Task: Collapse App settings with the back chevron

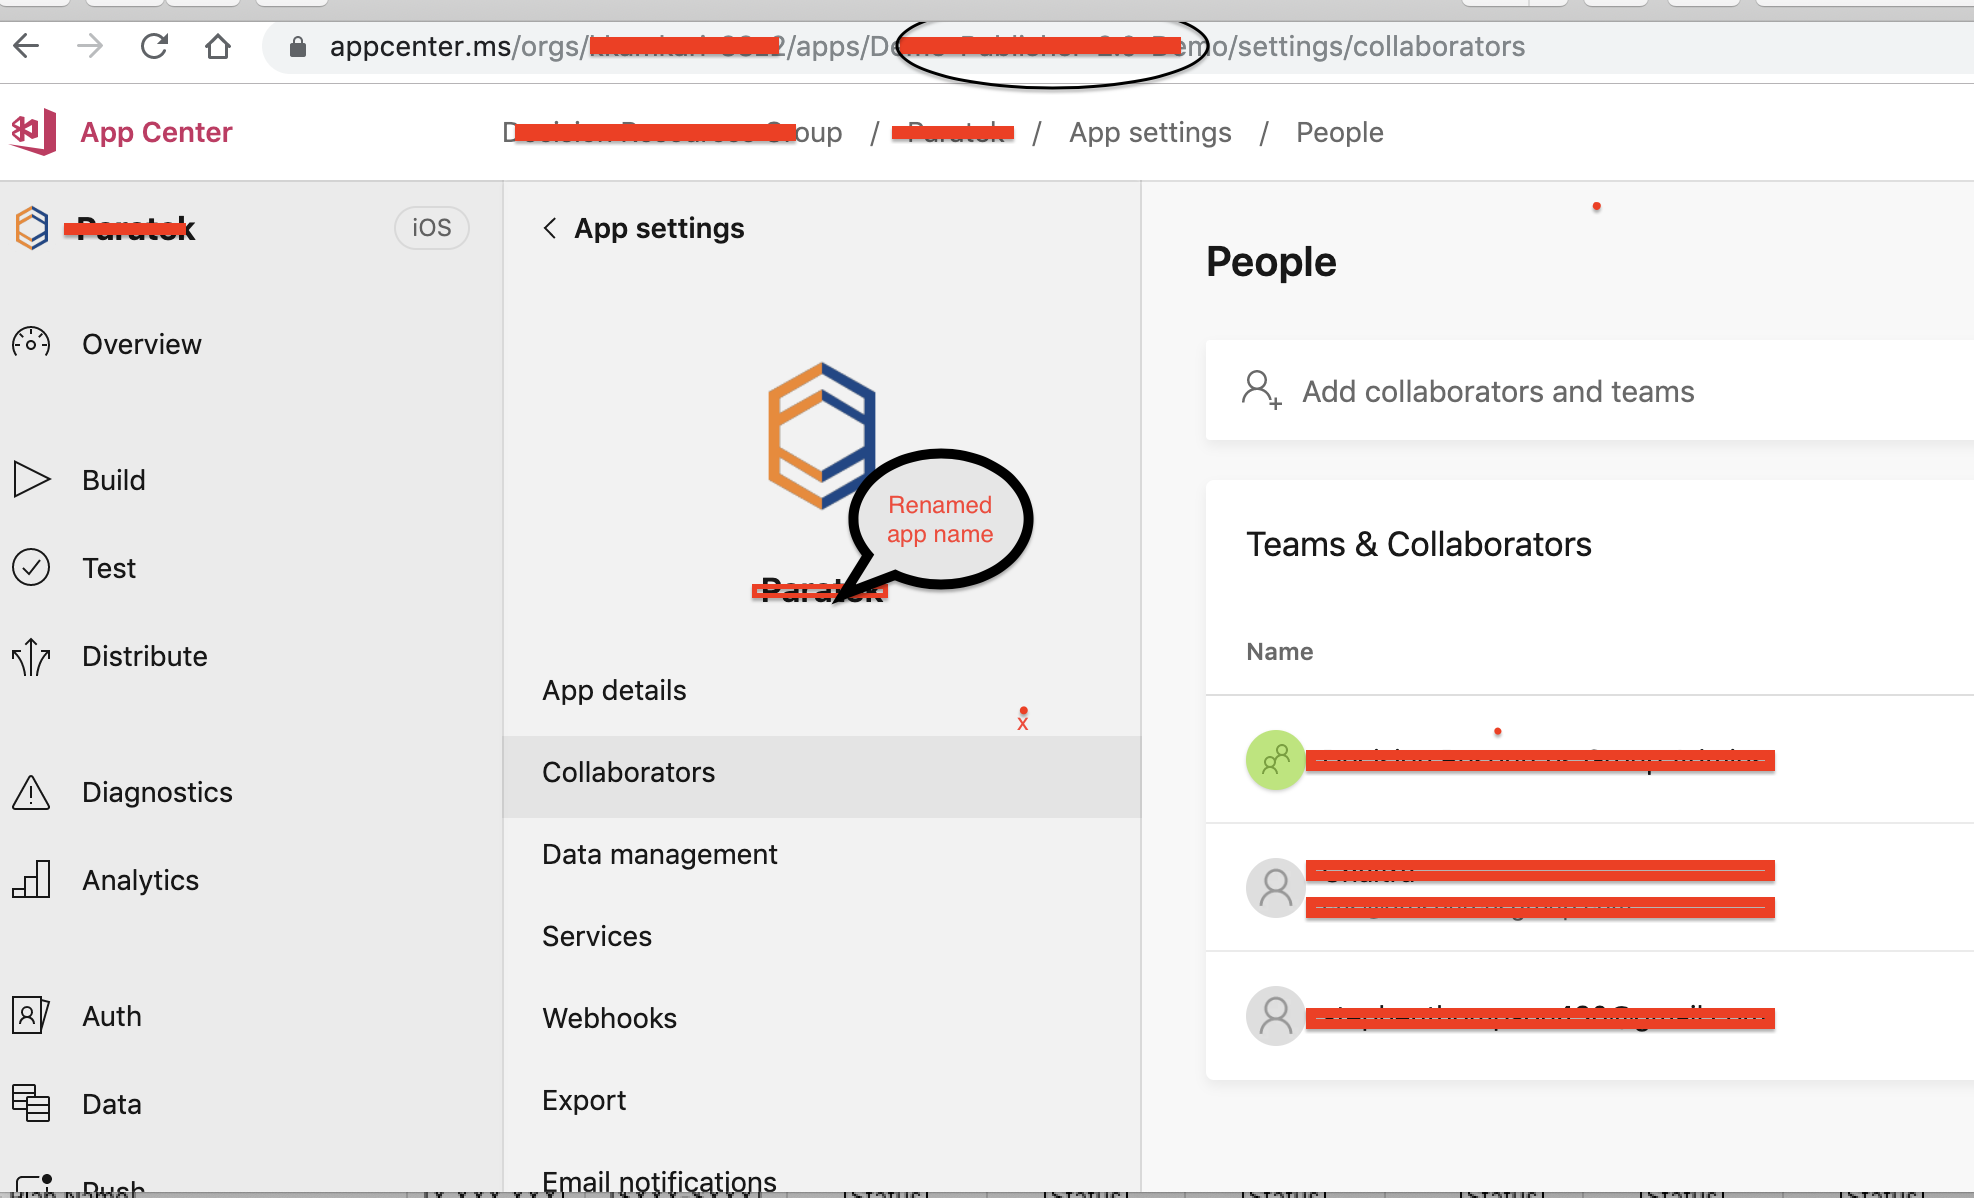Action: 549,228
